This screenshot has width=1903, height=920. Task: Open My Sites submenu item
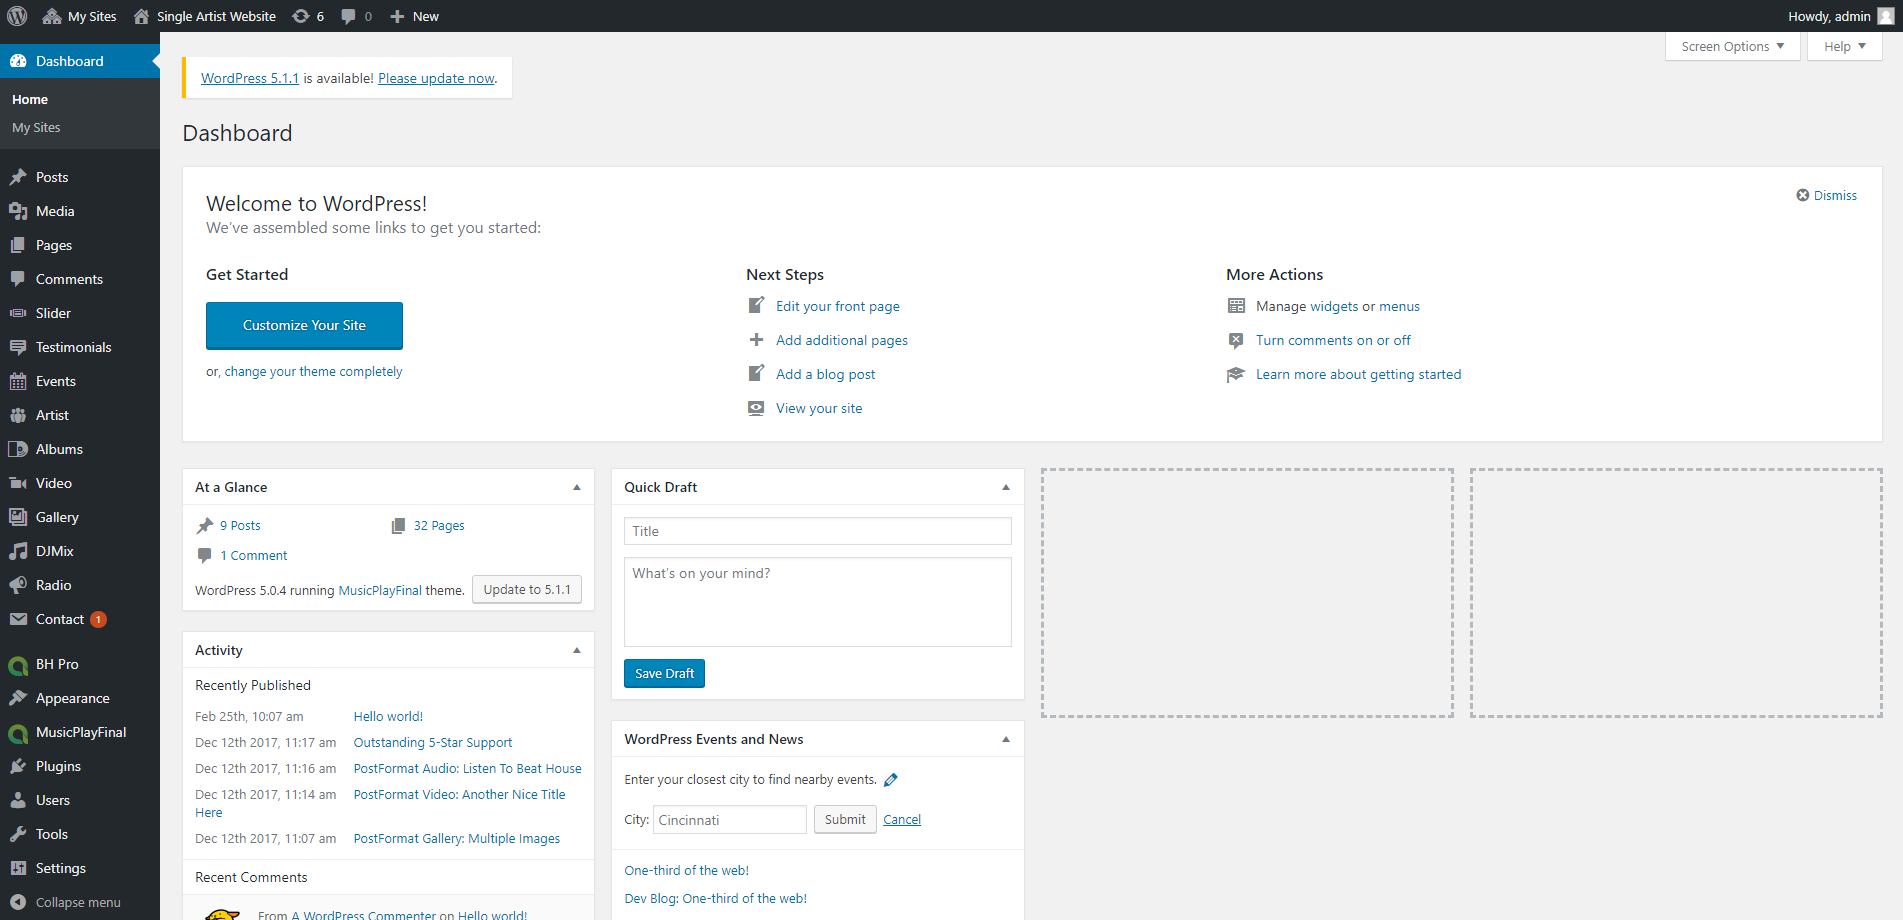(36, 127)
